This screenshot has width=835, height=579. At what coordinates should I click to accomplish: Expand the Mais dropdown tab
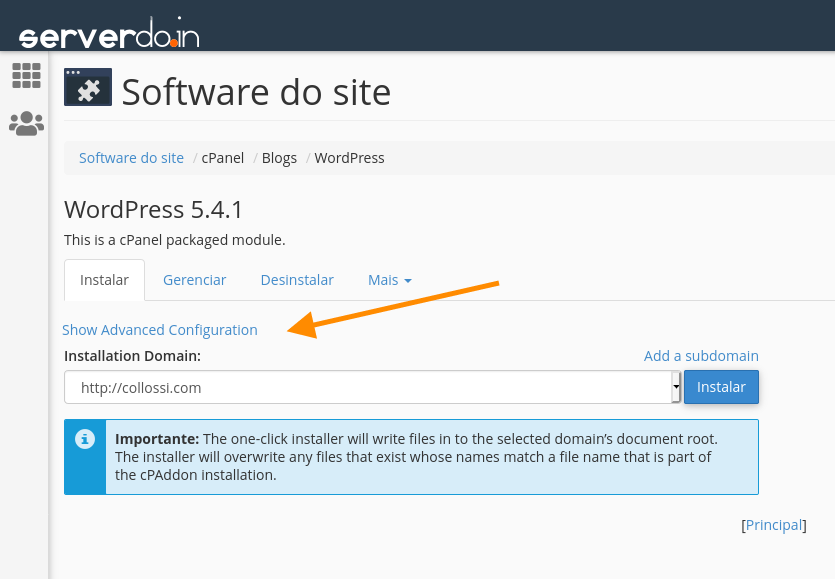(x=389, y=280)
